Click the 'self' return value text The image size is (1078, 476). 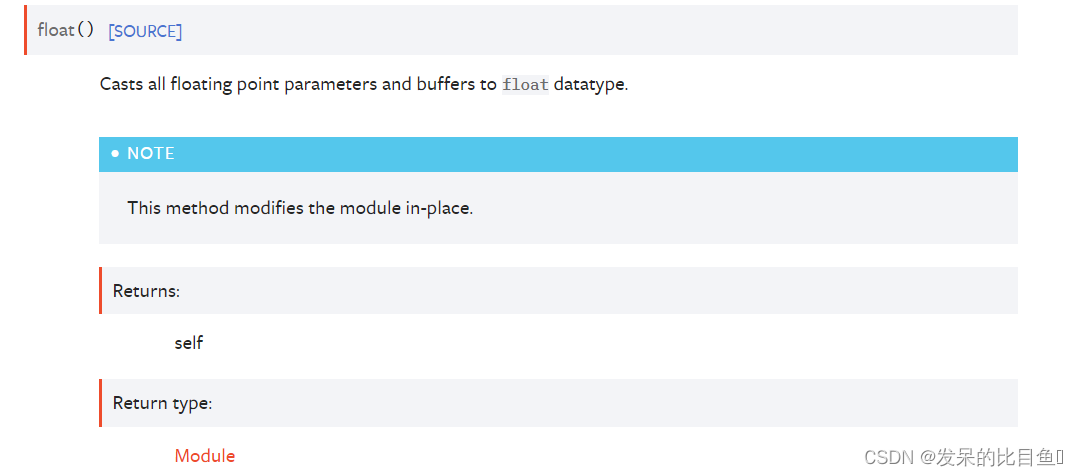coord(188,343)
